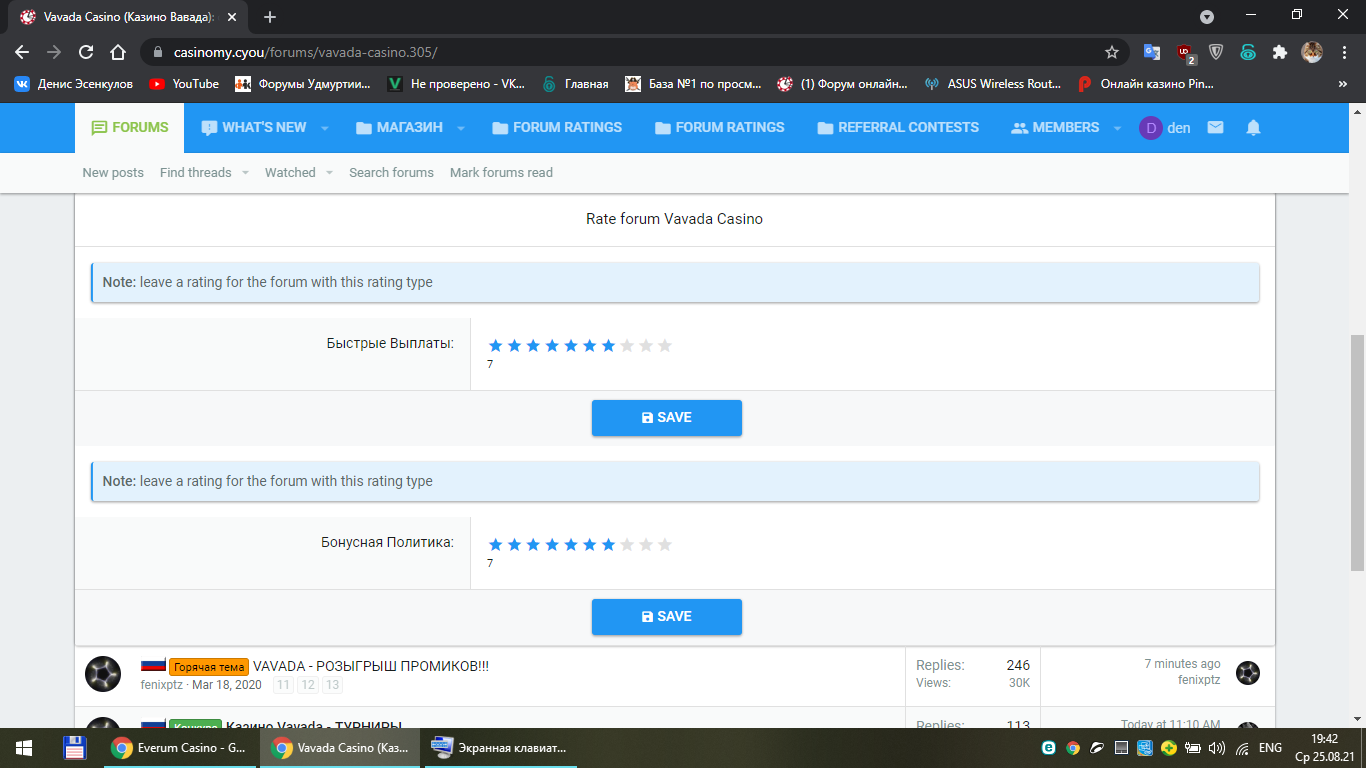Screen dimensions: 1366x768
Task: Open the YouTube bookmark
Action: (185, 84)
